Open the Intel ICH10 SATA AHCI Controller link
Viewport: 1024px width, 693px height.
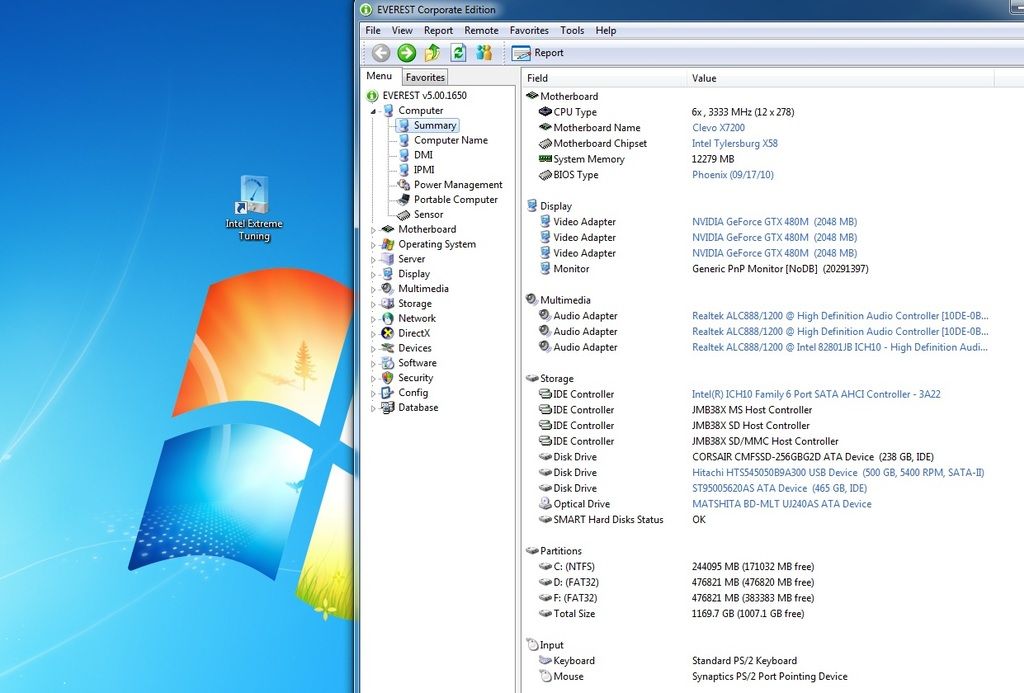pos(816,394)
